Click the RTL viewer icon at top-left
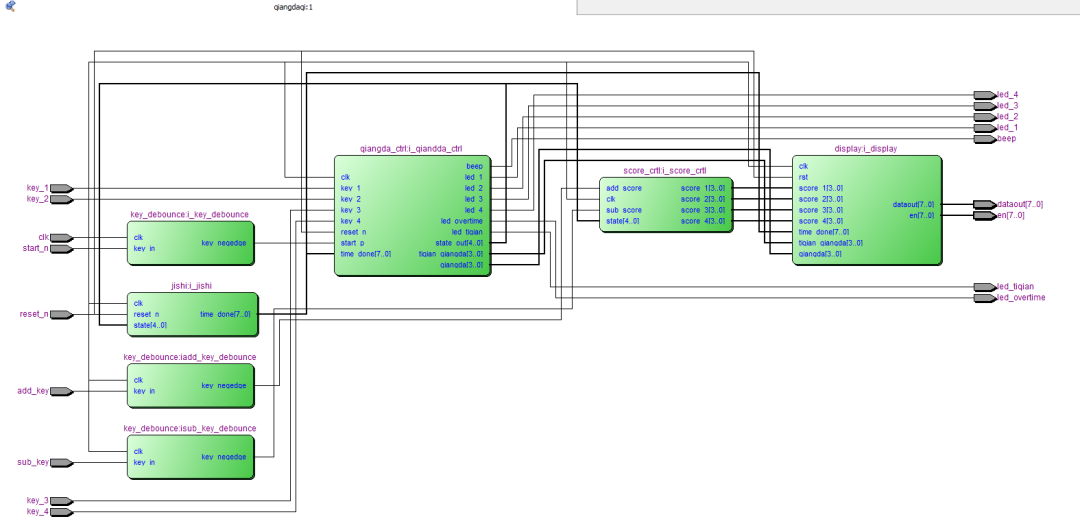 tap(10, 6)
